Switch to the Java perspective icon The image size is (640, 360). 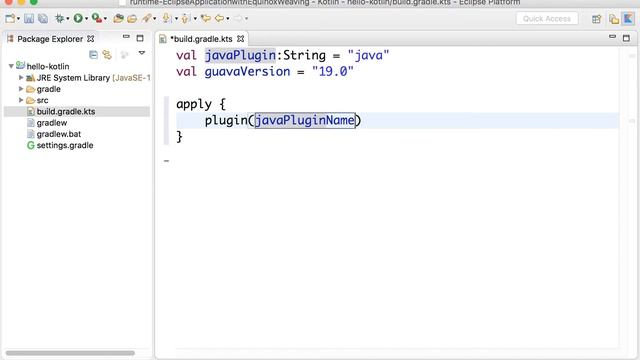coord(613,19)
